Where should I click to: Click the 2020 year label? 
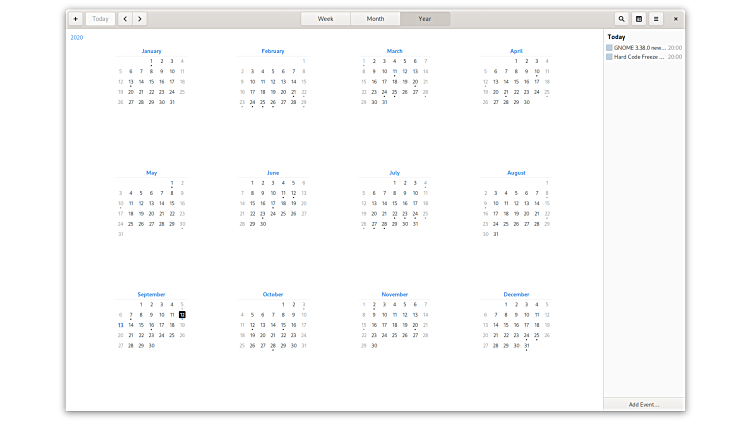77,37
